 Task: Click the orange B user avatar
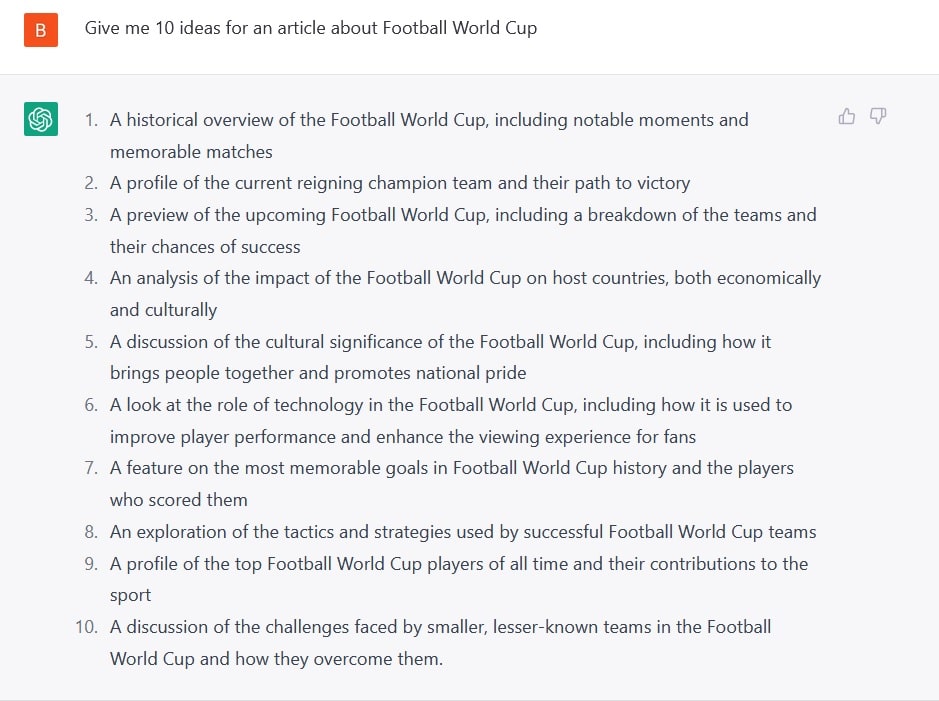[41, 30]
